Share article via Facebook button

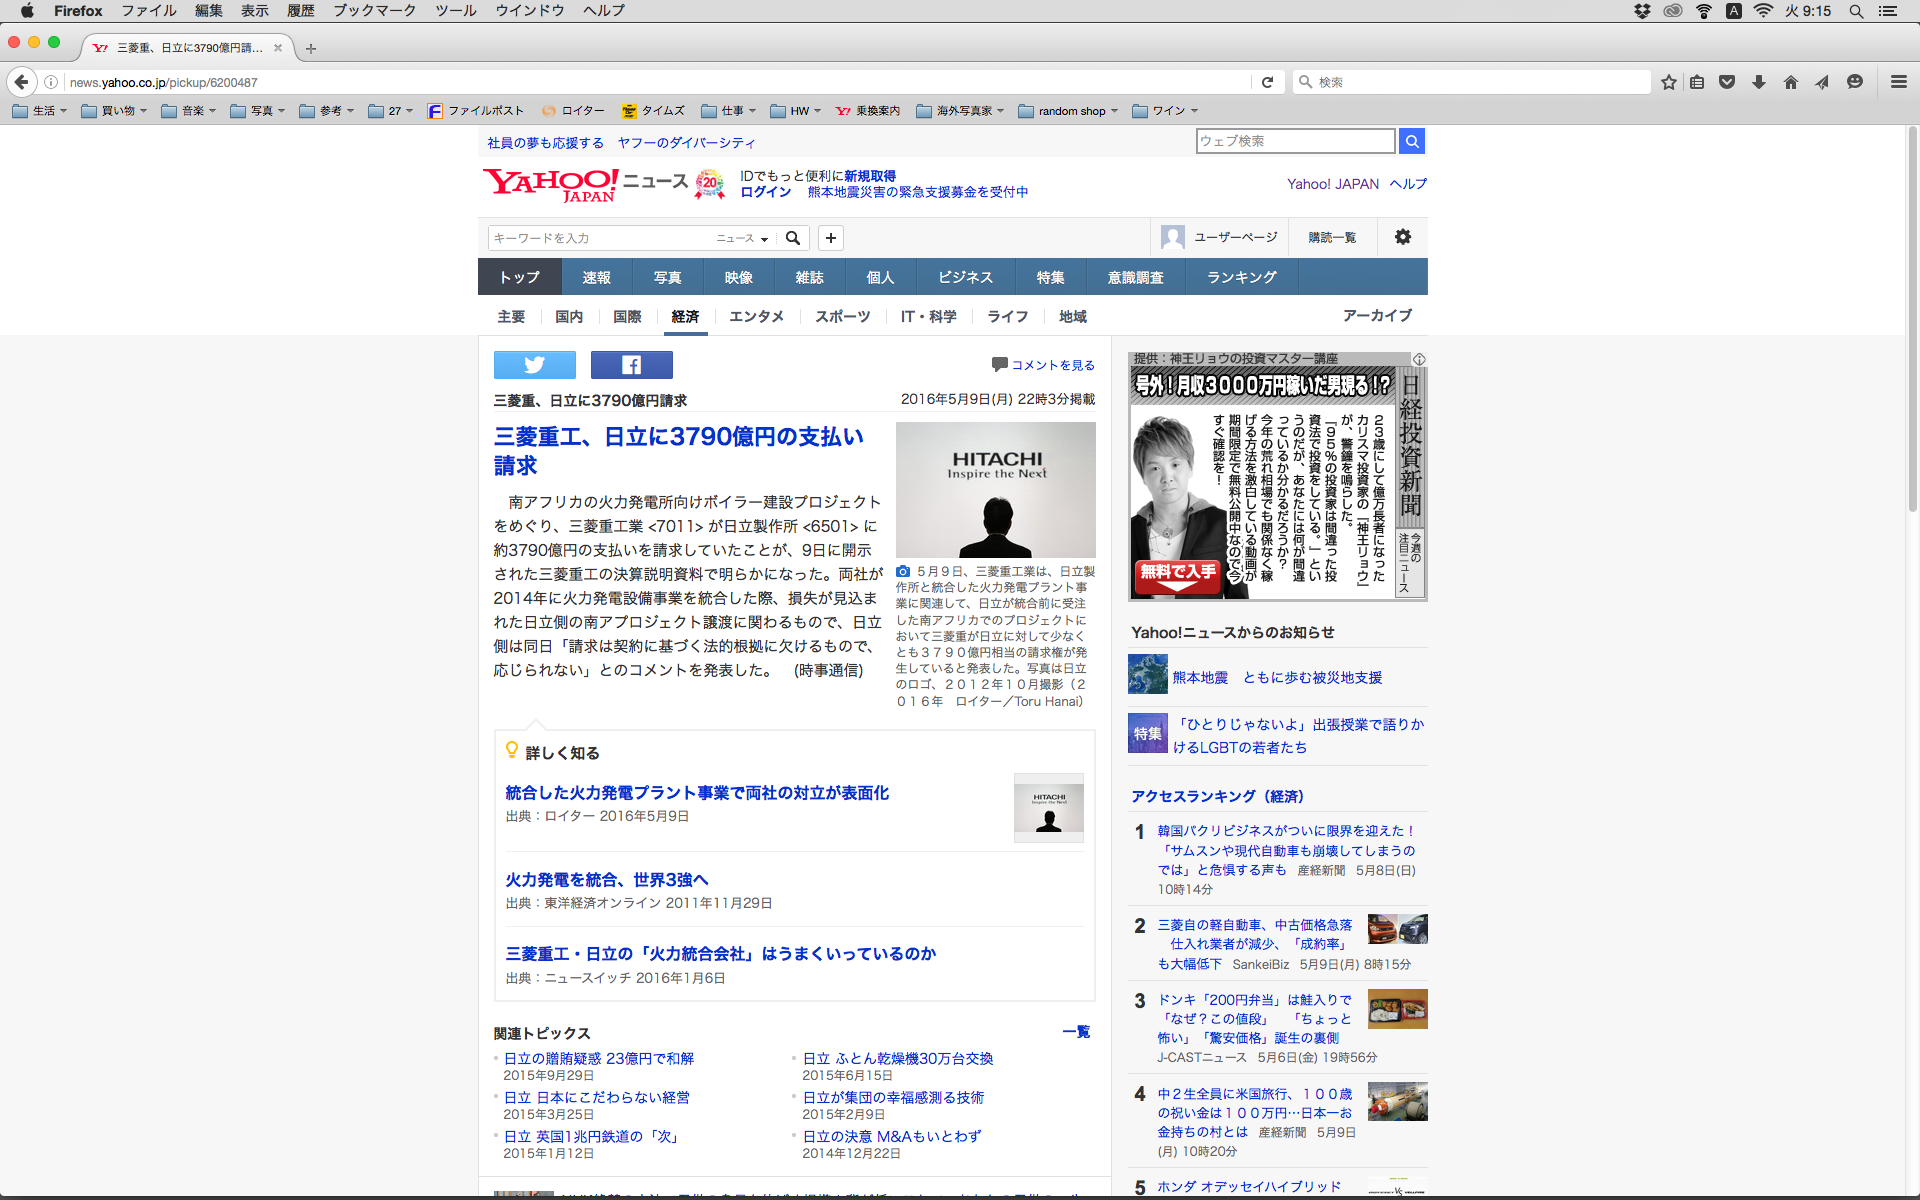click(x=631, y=365)
